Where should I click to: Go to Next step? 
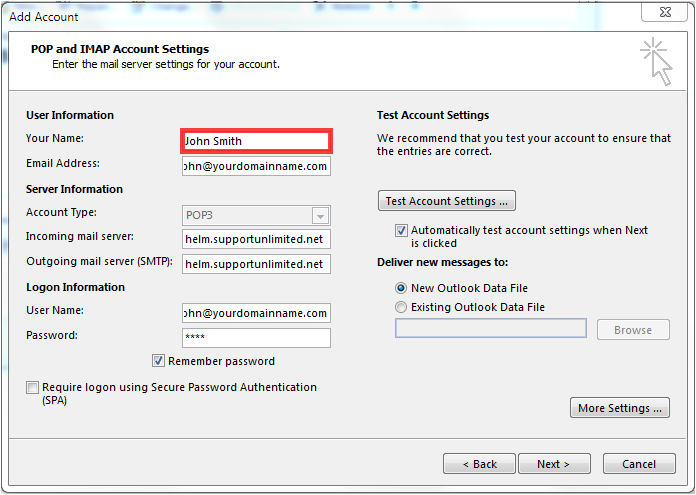tap(554, 464)
